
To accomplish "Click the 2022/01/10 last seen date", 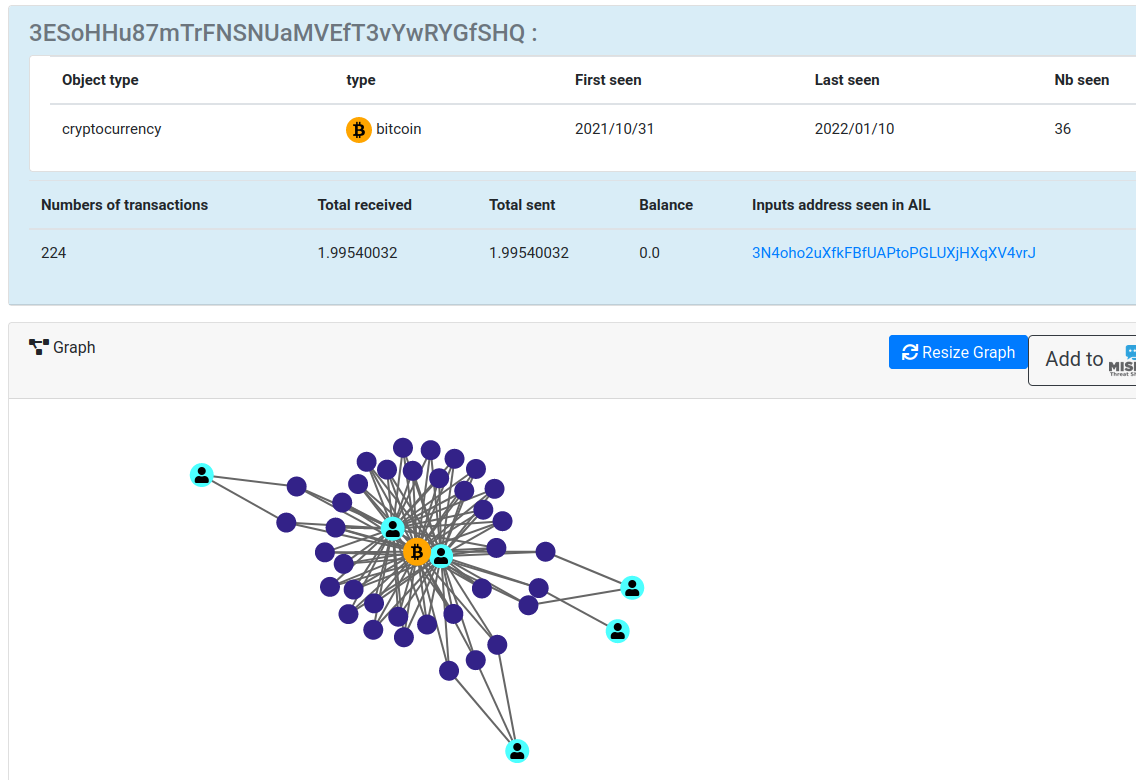I will (854, 129).
